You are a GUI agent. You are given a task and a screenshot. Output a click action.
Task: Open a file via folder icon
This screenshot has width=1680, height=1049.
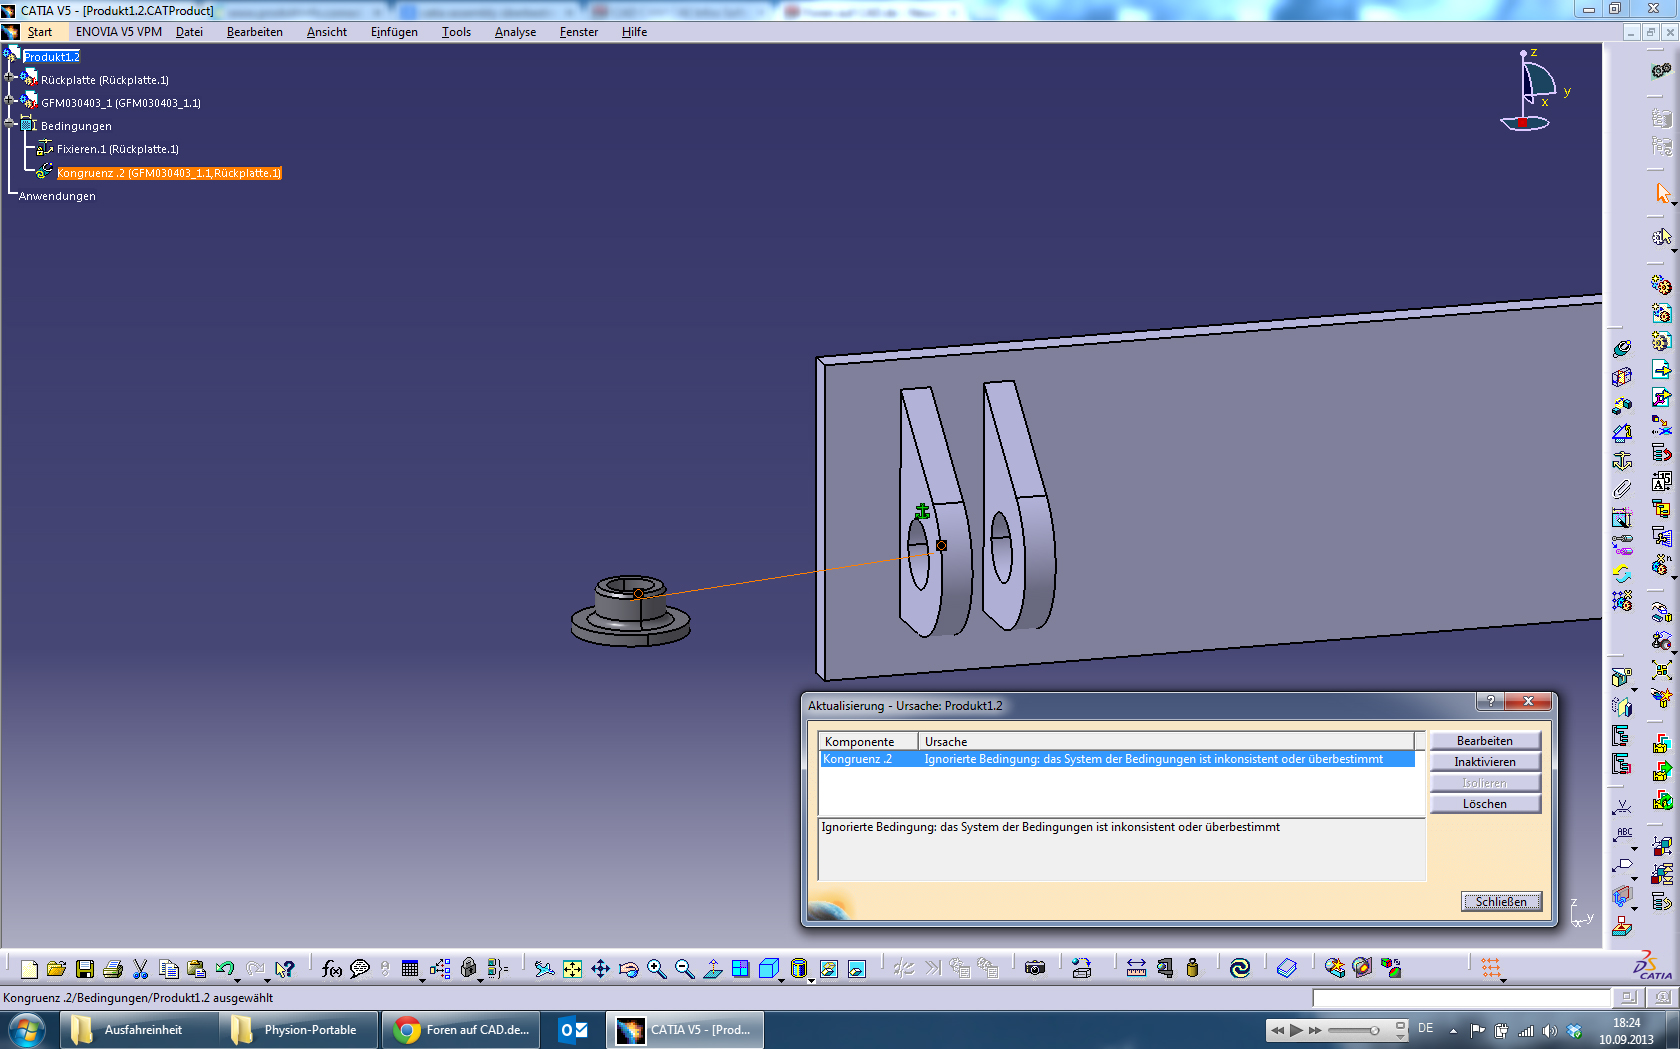57,968
